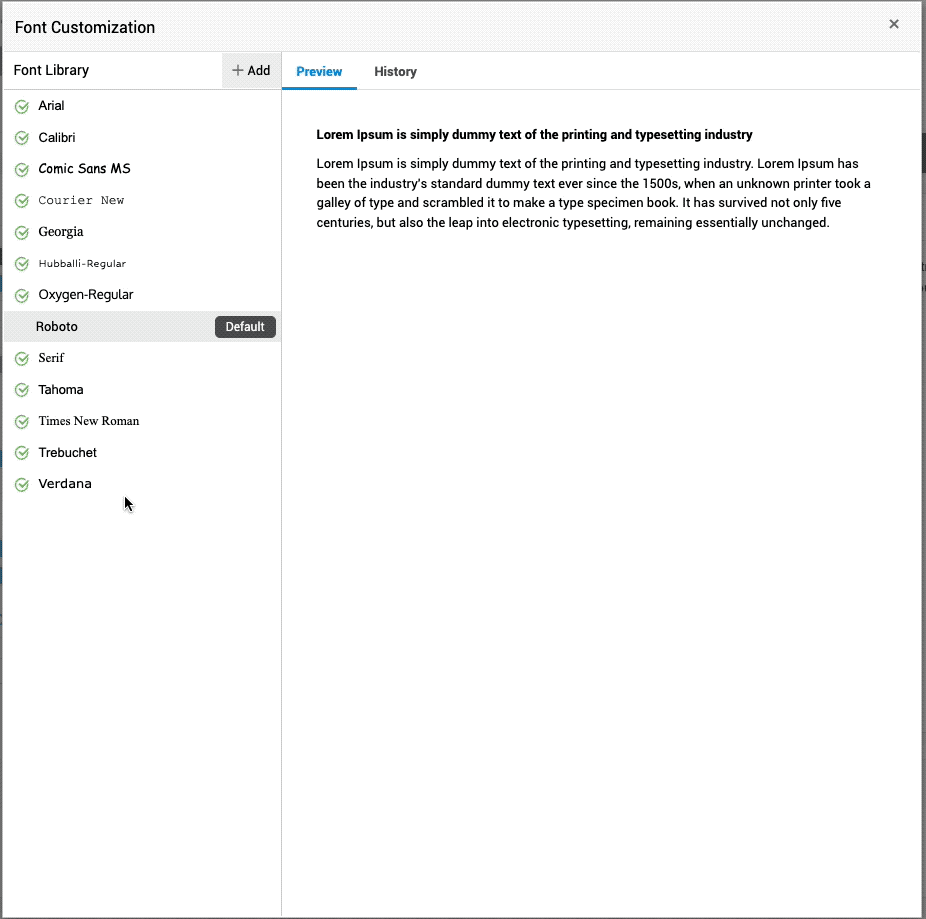Select the Serif font name

51,358
